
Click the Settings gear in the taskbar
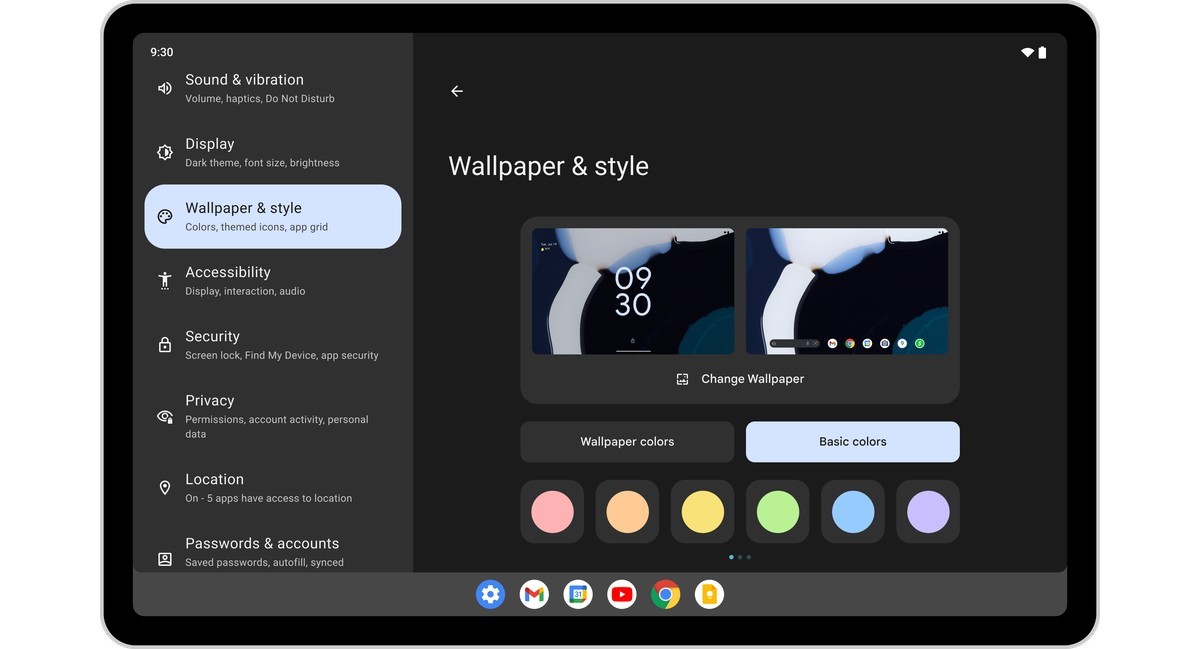pos(490,595)
